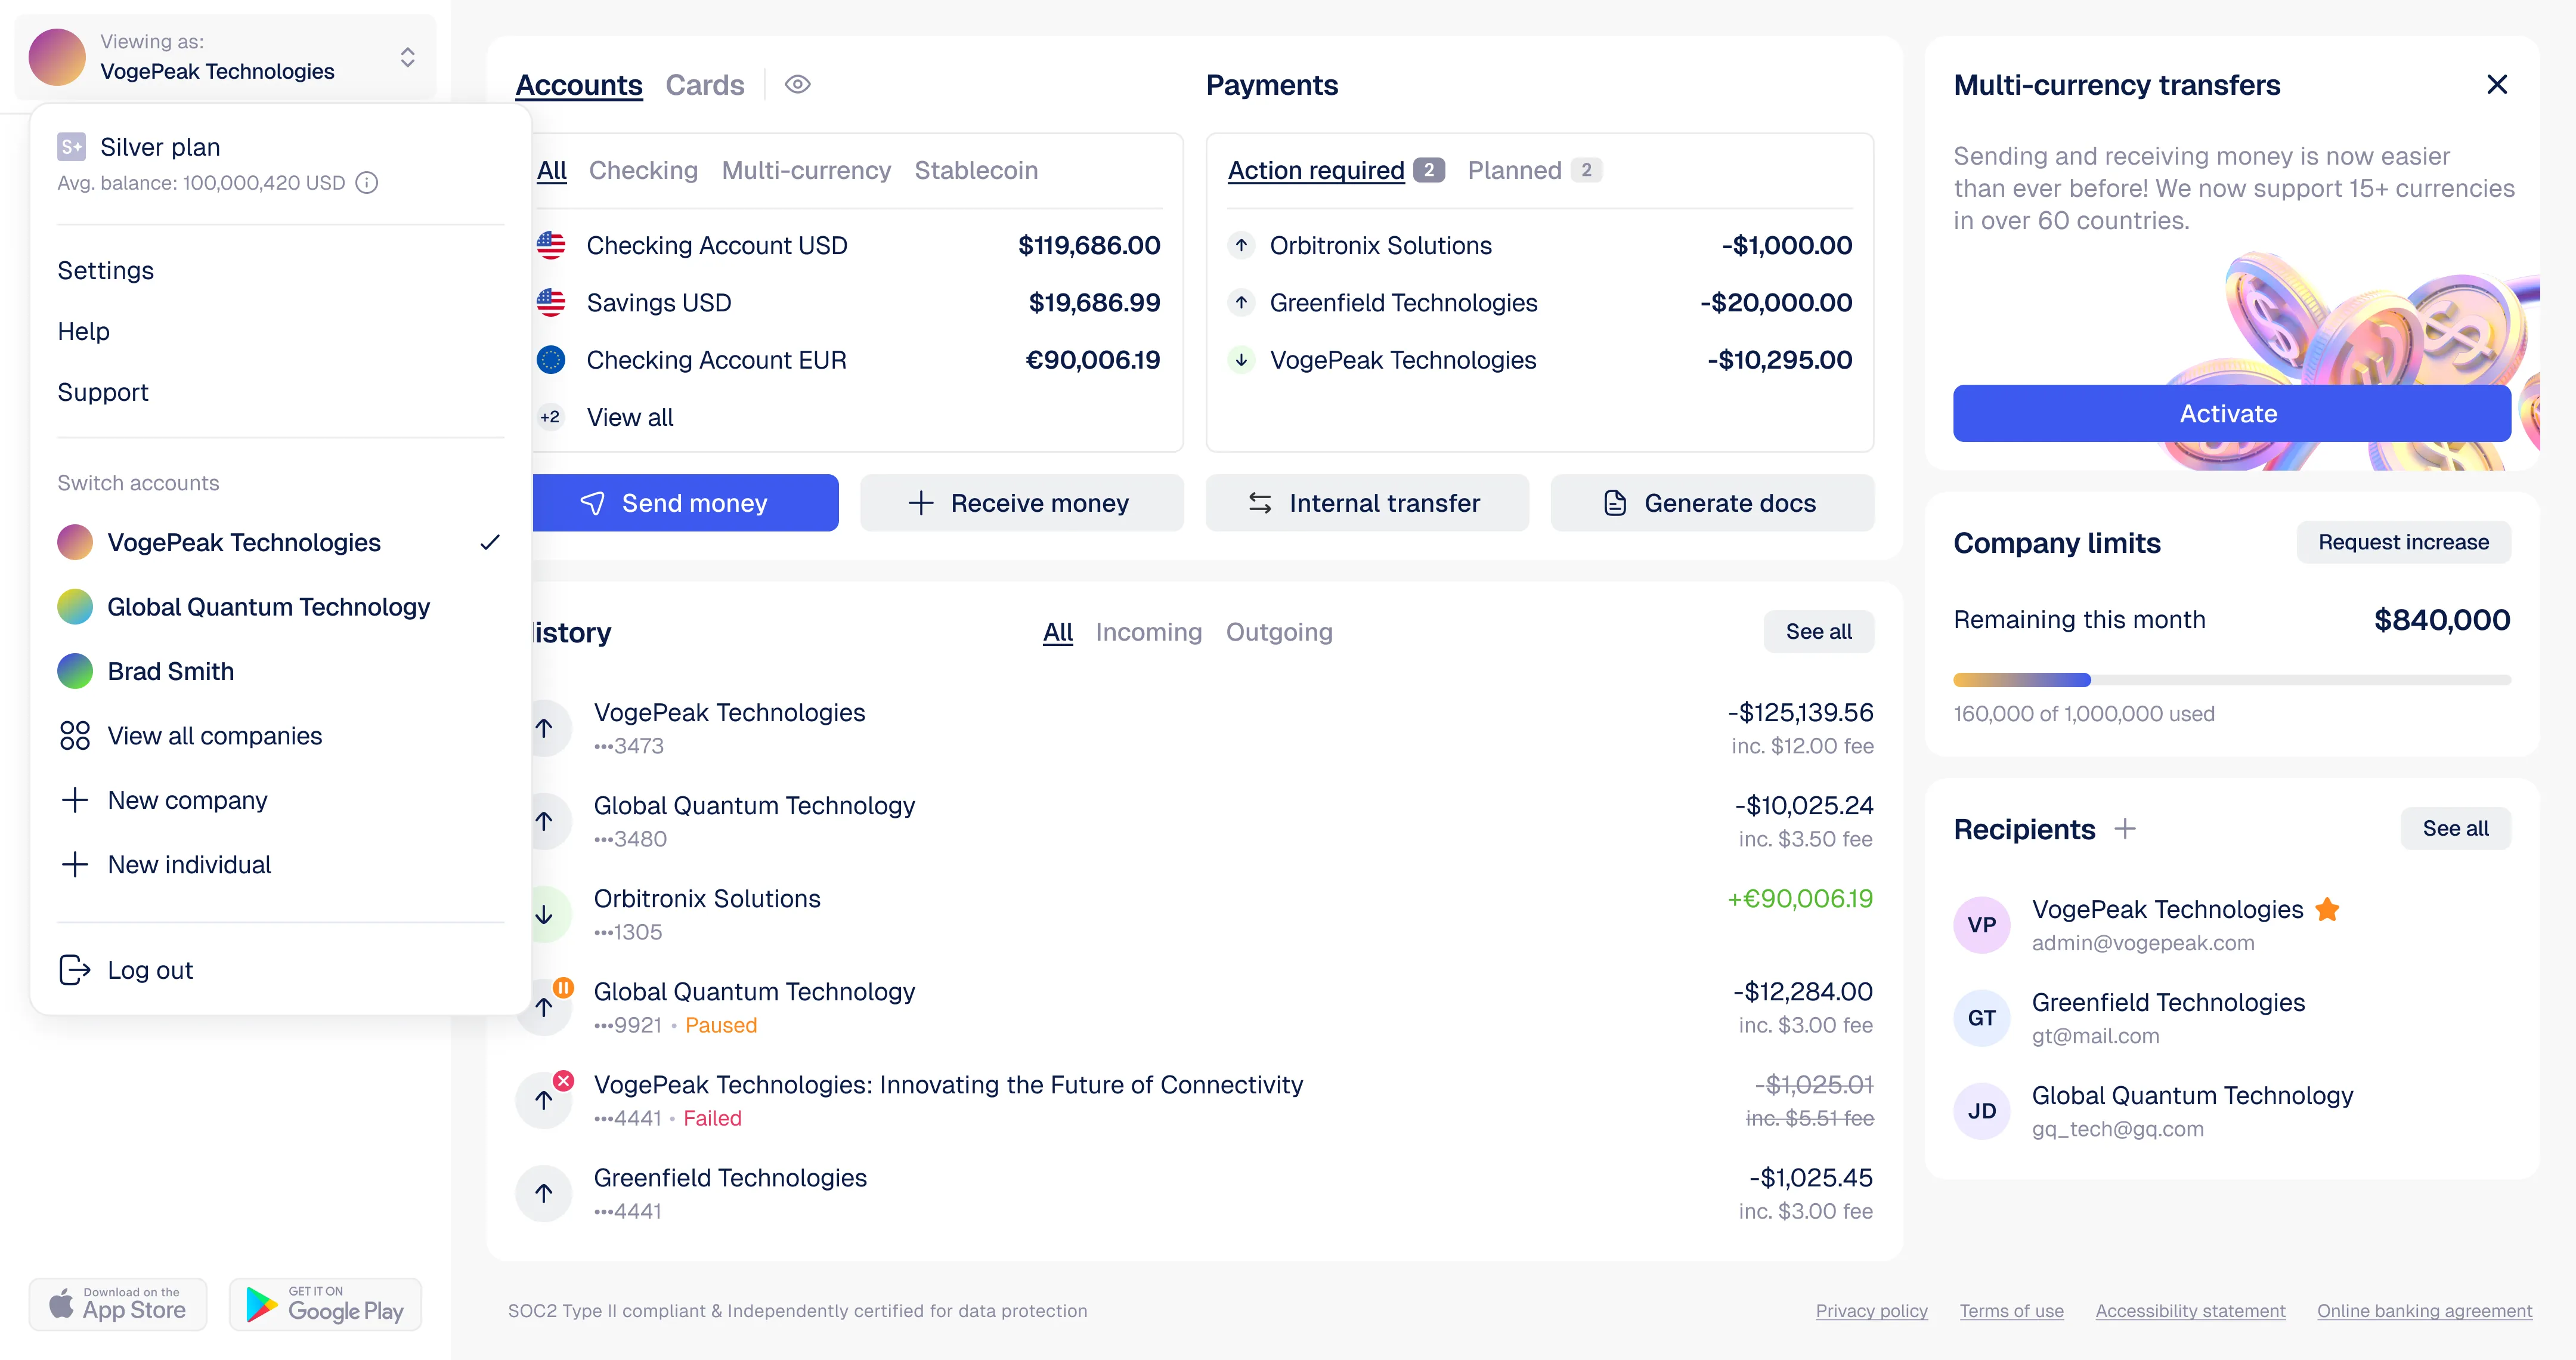The image size is (2576, 1360).
Task: Filter history by Incoming
Action: coord(1149,632)
